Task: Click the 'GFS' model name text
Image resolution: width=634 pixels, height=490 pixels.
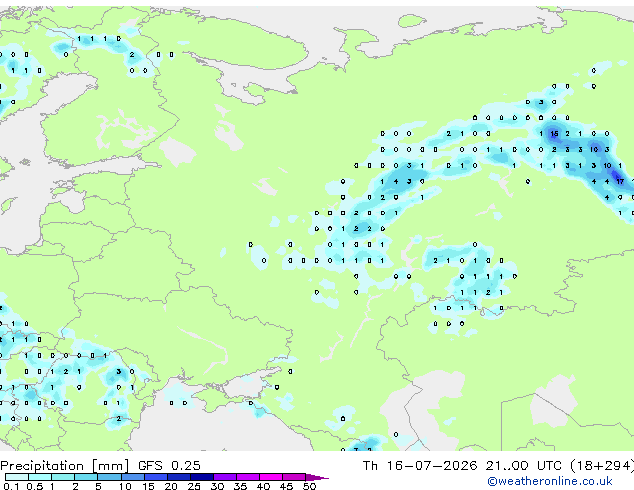Action: [x=150, y=466]
